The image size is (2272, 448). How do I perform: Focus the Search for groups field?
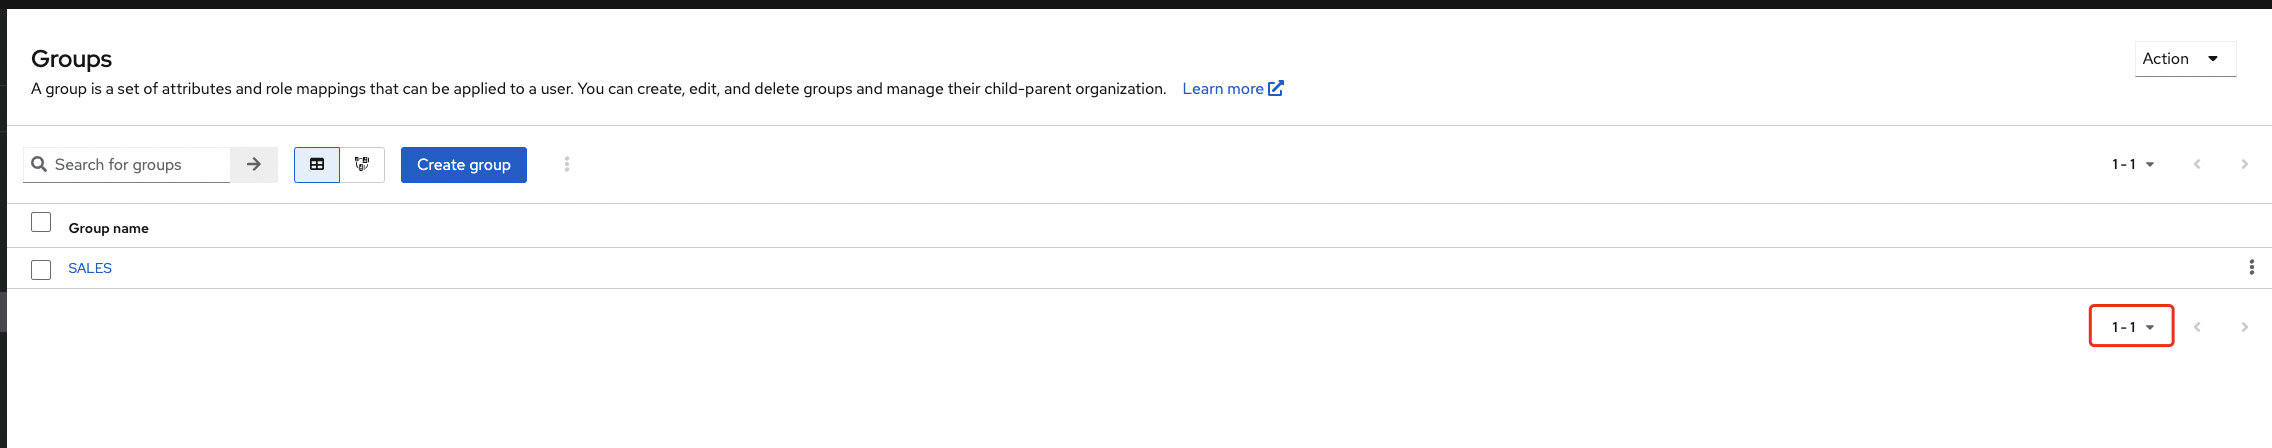coord(138,164)
